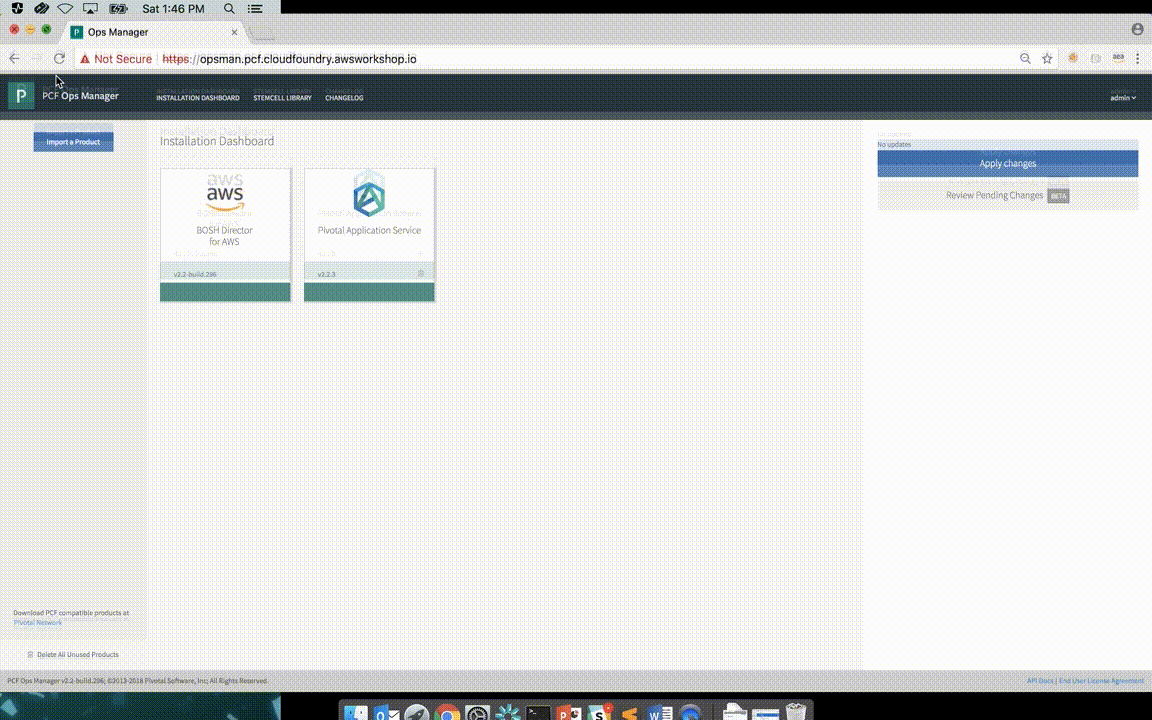Image resolution: width=1152 pixels, height=720 pixels.
Task: Click the browser forward arrow
Action: pos(36,58)
